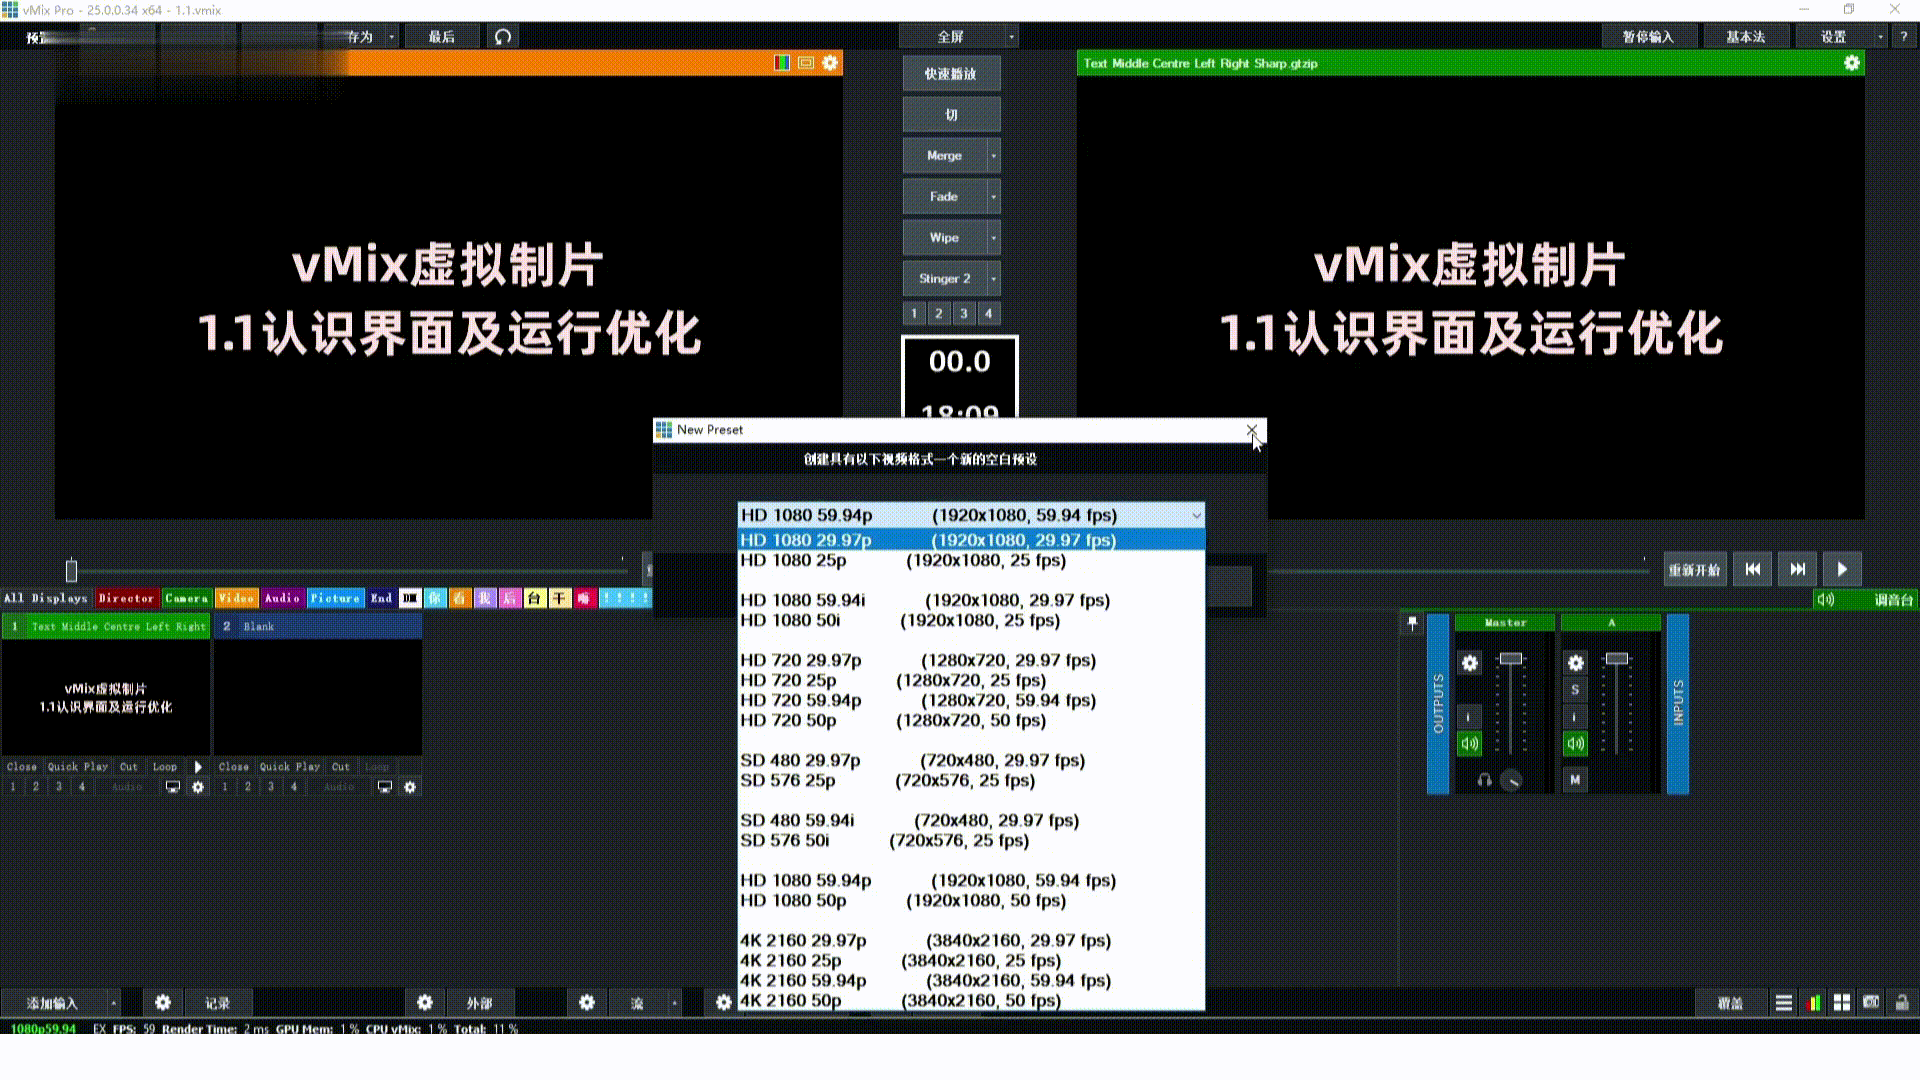Open settings gear for Blank input
The width and height of the screenshot is (1920, 1080).
(x=410, y=787)
